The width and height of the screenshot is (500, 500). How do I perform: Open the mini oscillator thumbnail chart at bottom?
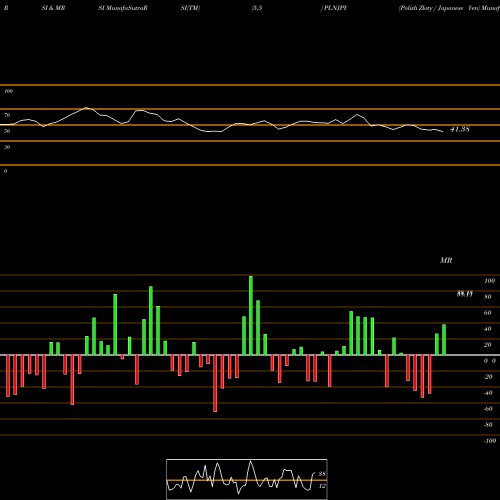[x=247, y=479]
